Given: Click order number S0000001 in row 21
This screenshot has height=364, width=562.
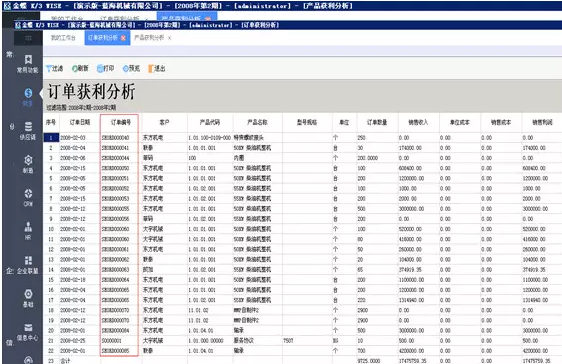Looking at the screenshot, I should click(112, 341).
